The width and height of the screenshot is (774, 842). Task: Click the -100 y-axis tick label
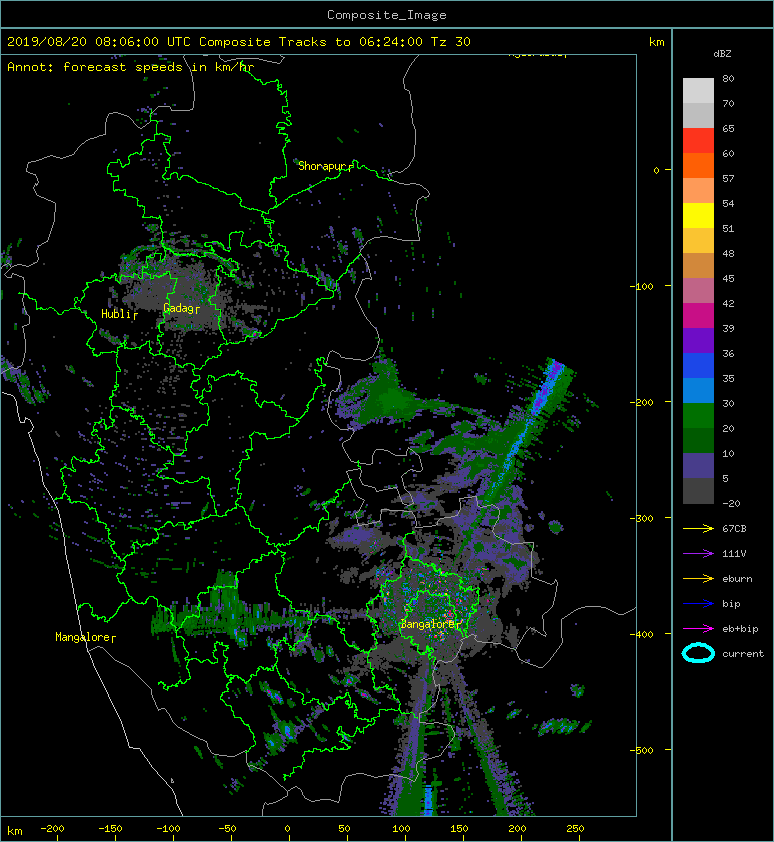642,286
